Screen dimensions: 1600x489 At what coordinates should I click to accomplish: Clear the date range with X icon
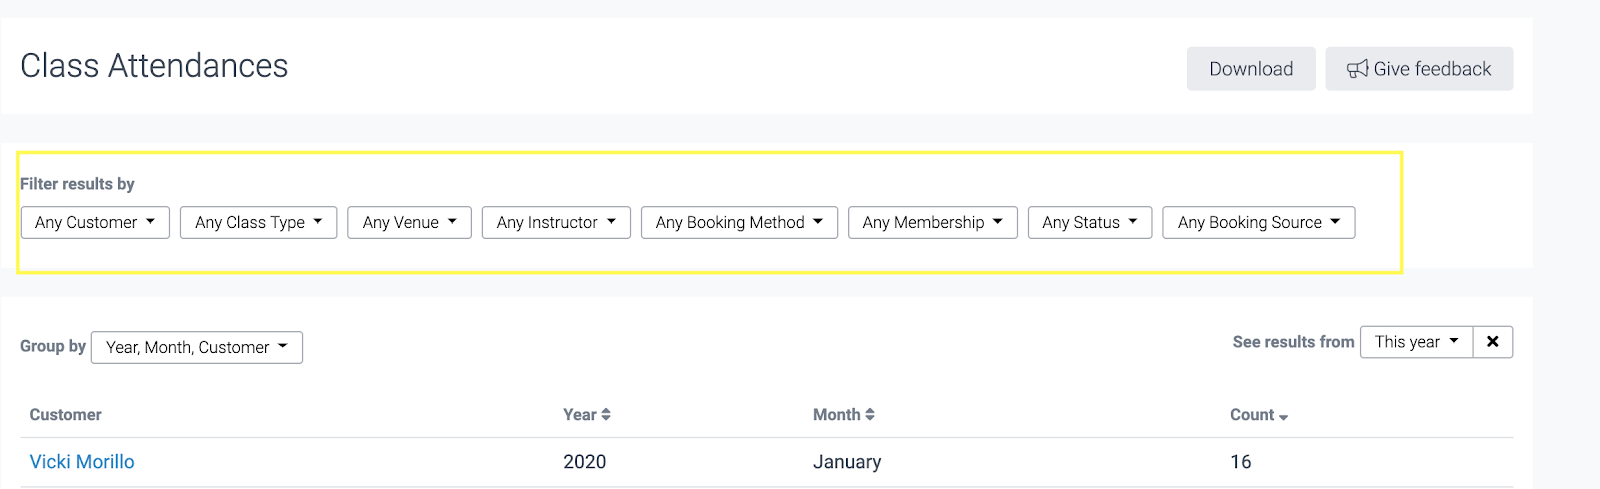1492,342
